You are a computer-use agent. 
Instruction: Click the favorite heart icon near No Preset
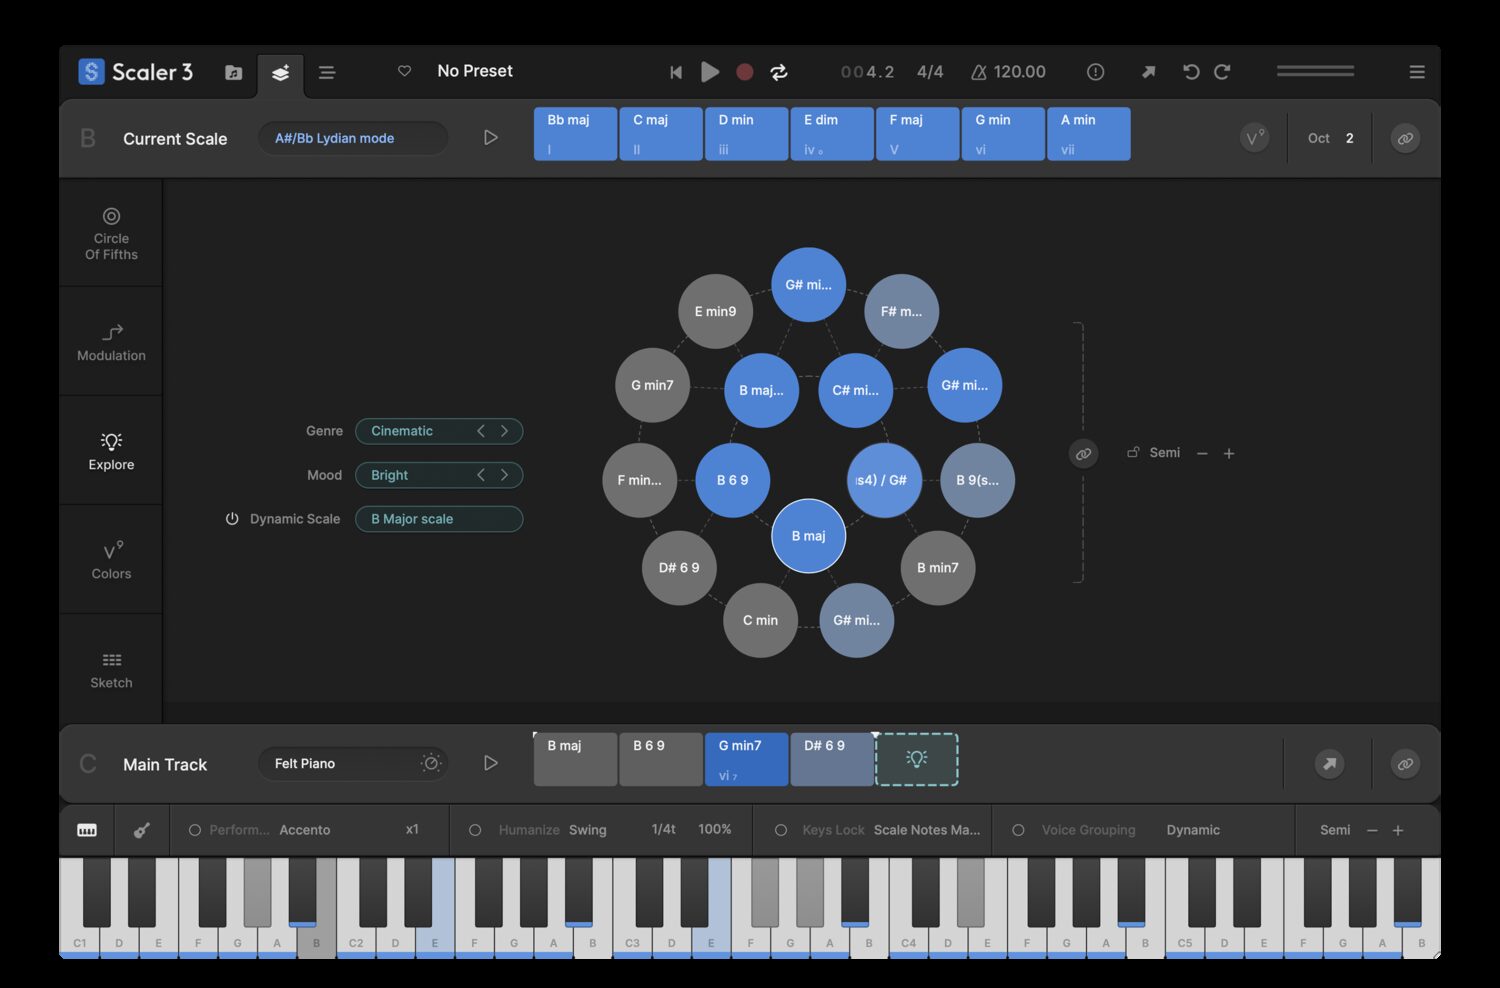(x=404, y=71)
